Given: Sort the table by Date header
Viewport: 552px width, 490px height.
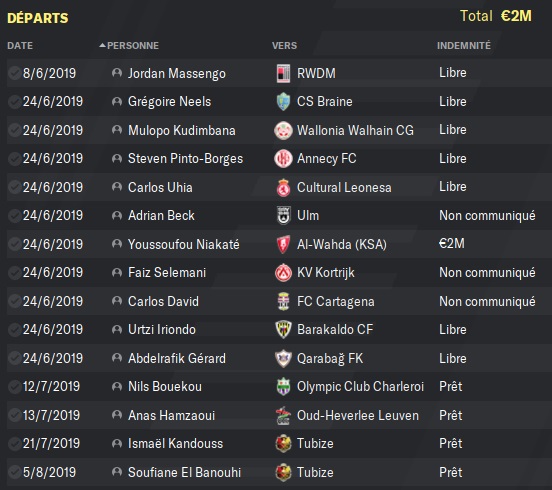Looking at the screenshot, I should 20,46.
